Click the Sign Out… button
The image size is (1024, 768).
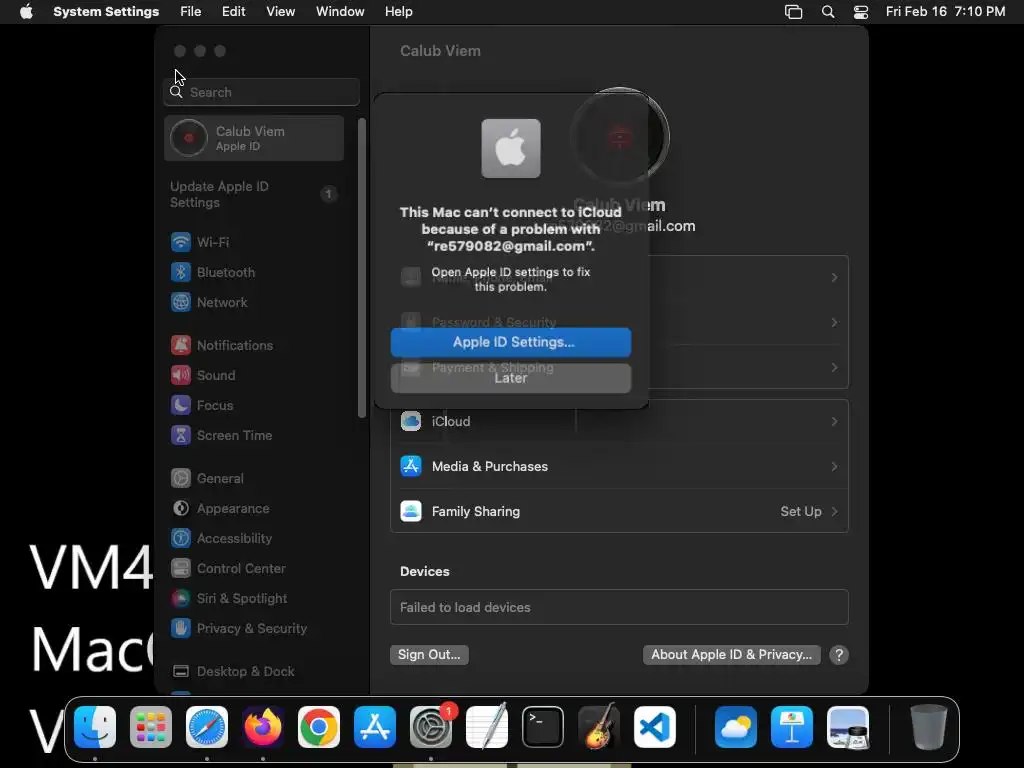(429, 654)
